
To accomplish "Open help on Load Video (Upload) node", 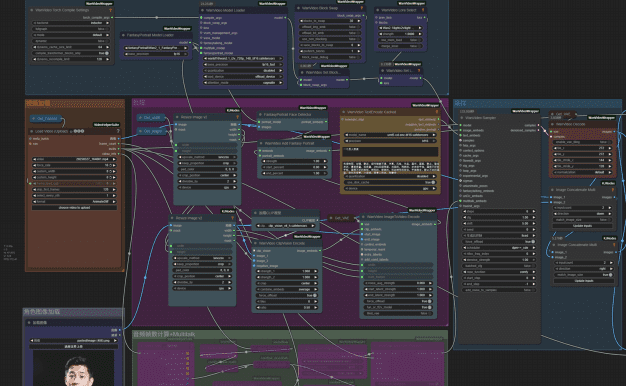I will coord(118,131).
